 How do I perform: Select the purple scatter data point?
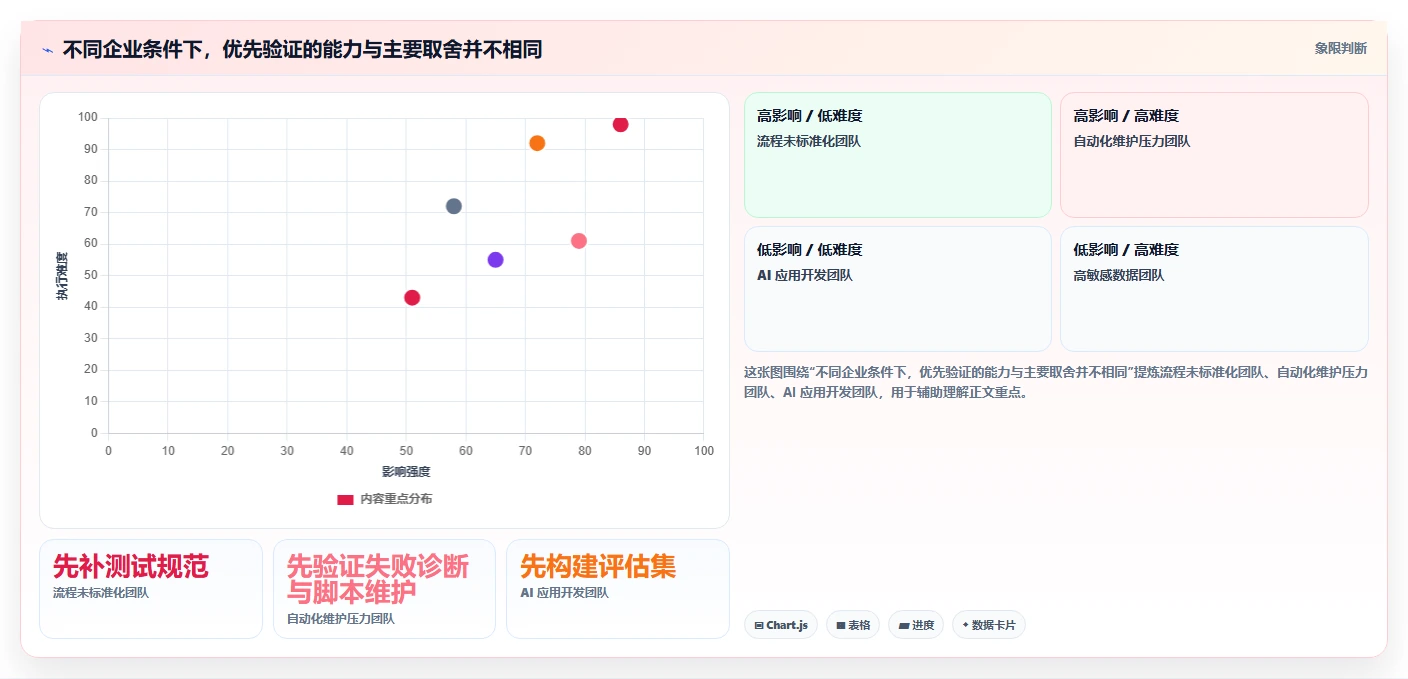tap(495, 260)
